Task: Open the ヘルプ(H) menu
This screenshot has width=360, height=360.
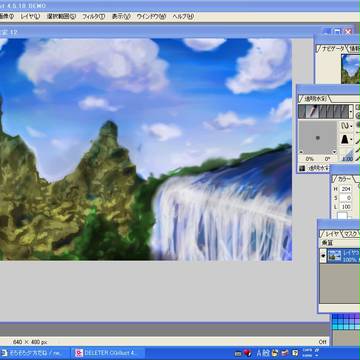Action: (183, 16)
